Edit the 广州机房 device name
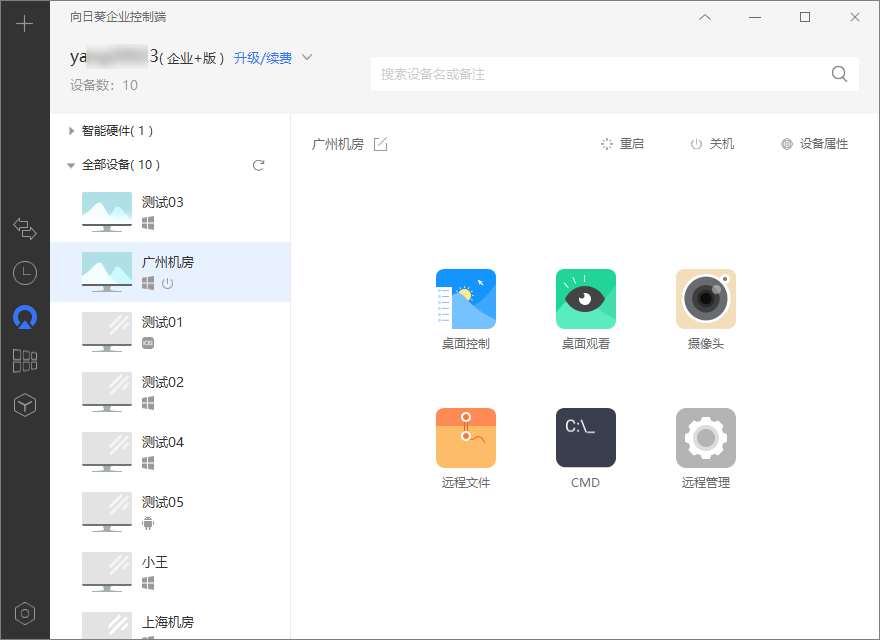The image size is (880, 640). [x=381, y=144]
